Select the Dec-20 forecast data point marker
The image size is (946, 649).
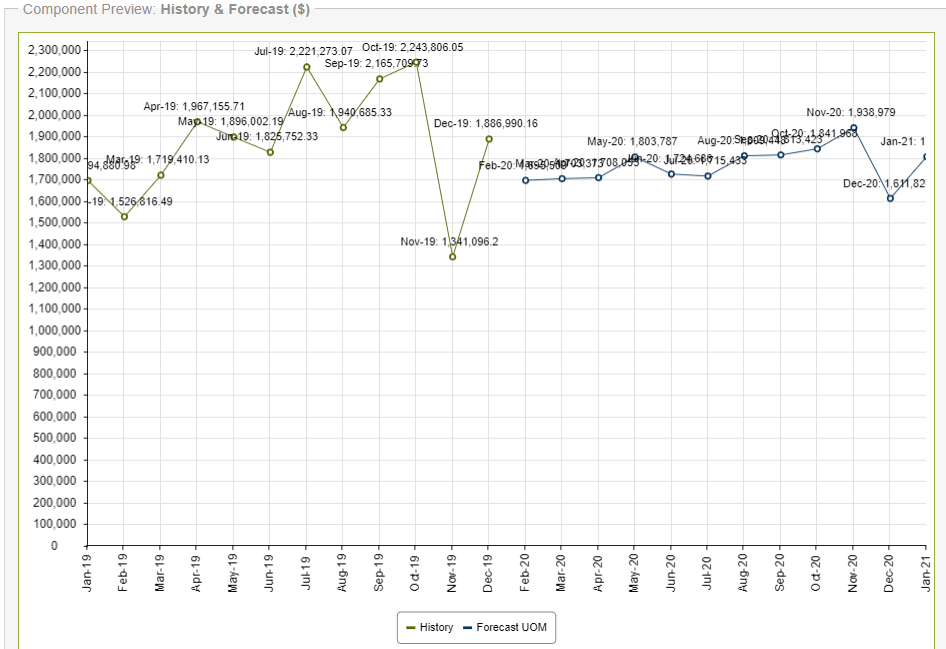tap(890, 198)
